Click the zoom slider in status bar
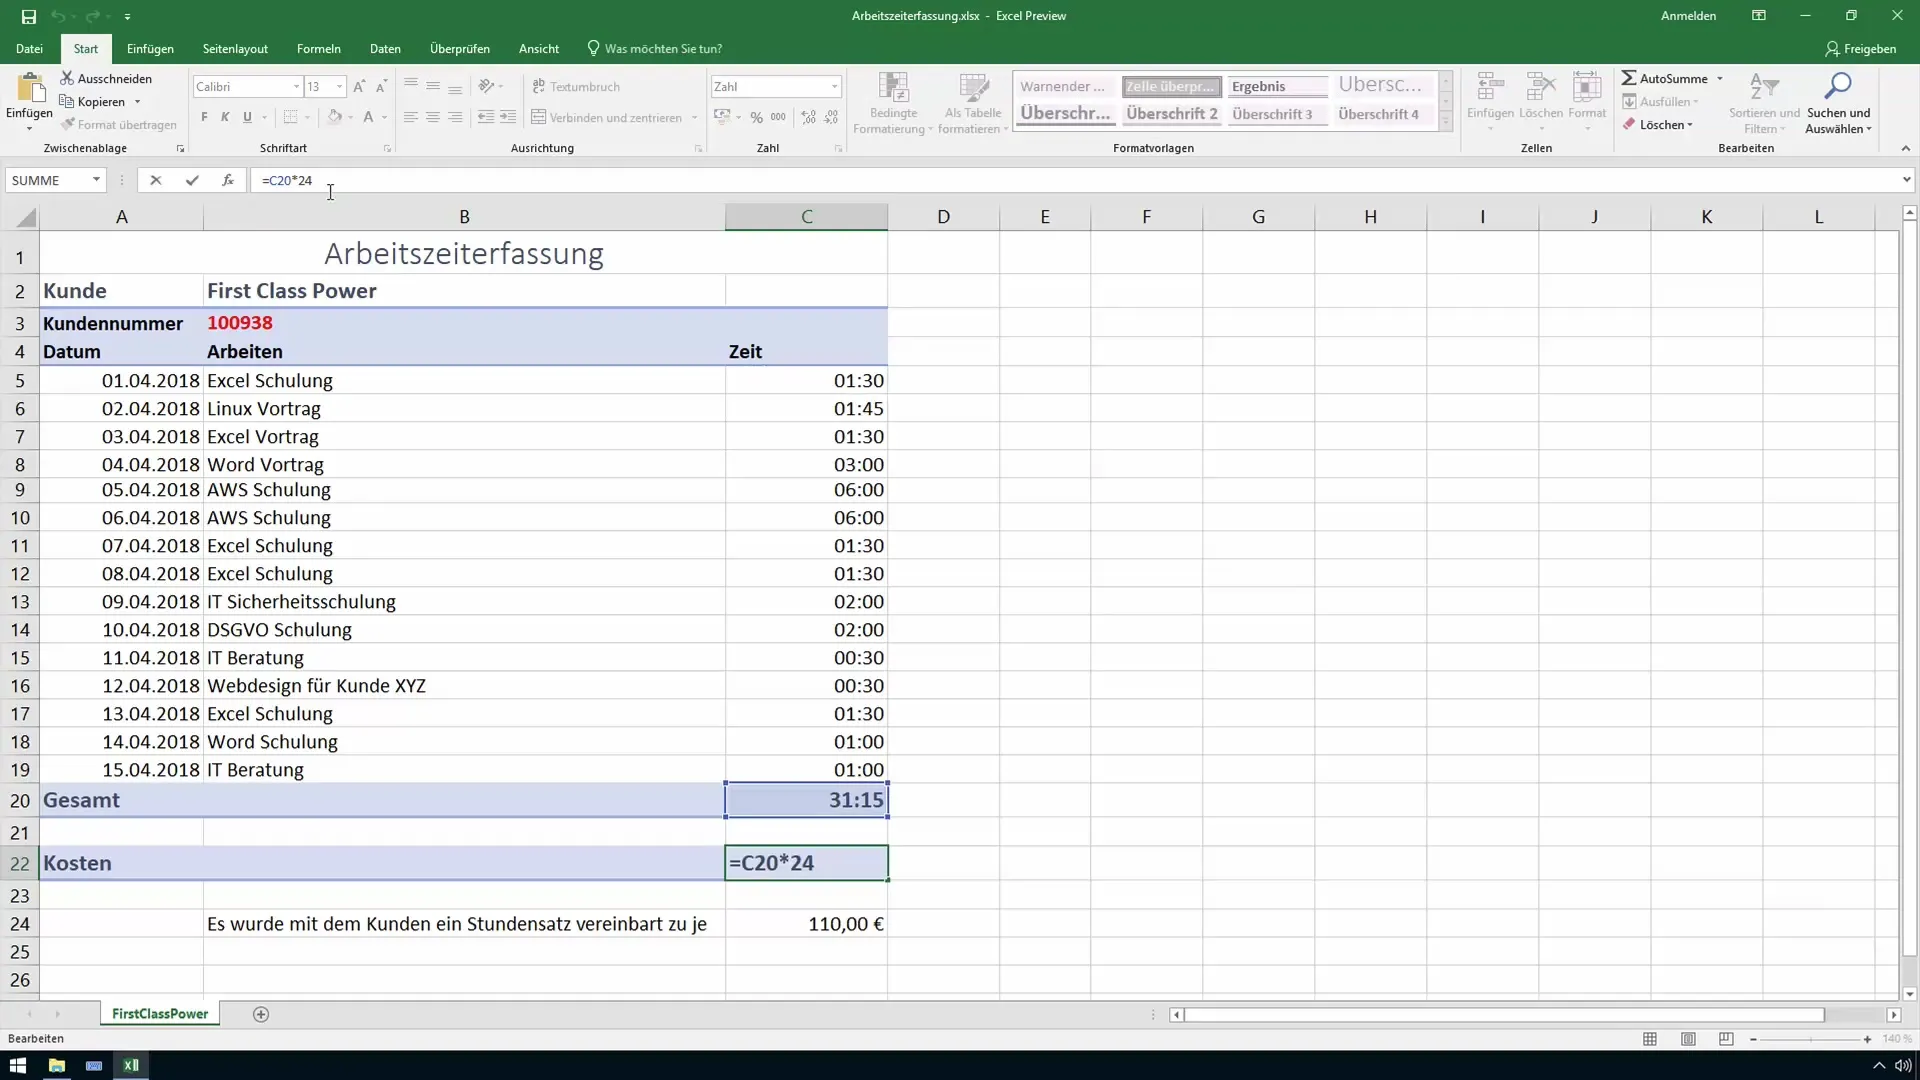Image resolution: width=1920 pixels, height=1080 pixels. click(1810, 1040)
